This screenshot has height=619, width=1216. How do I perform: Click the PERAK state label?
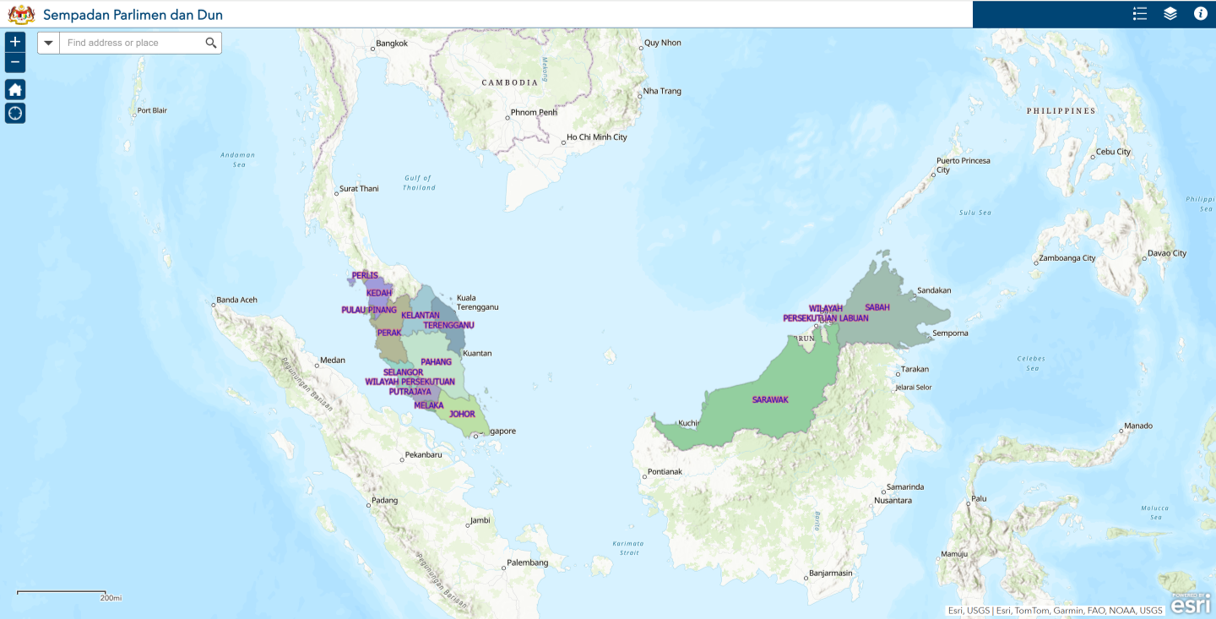[x=389, y=333]
